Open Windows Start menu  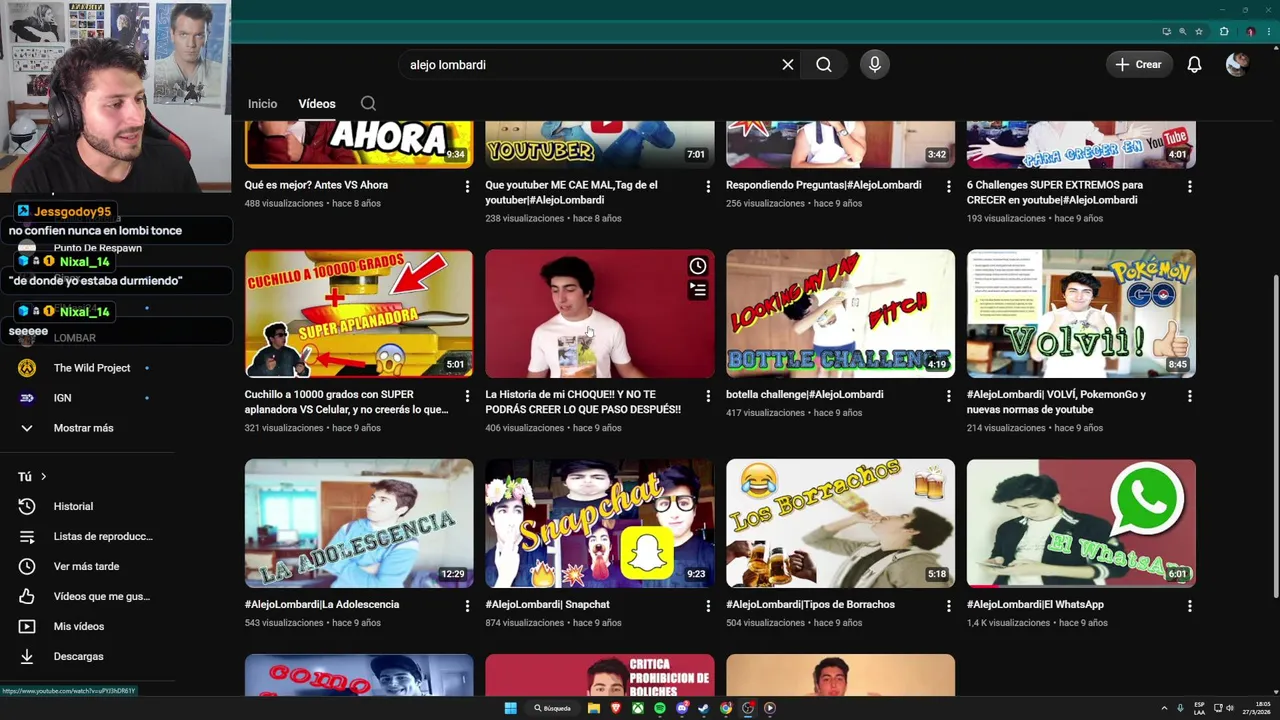pos(511,708)
